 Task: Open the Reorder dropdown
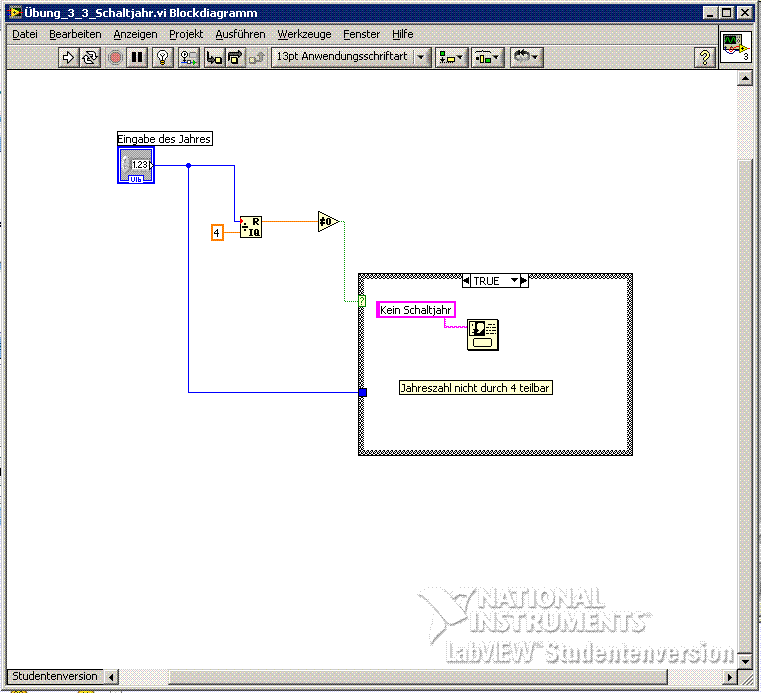tap(526, 57)
